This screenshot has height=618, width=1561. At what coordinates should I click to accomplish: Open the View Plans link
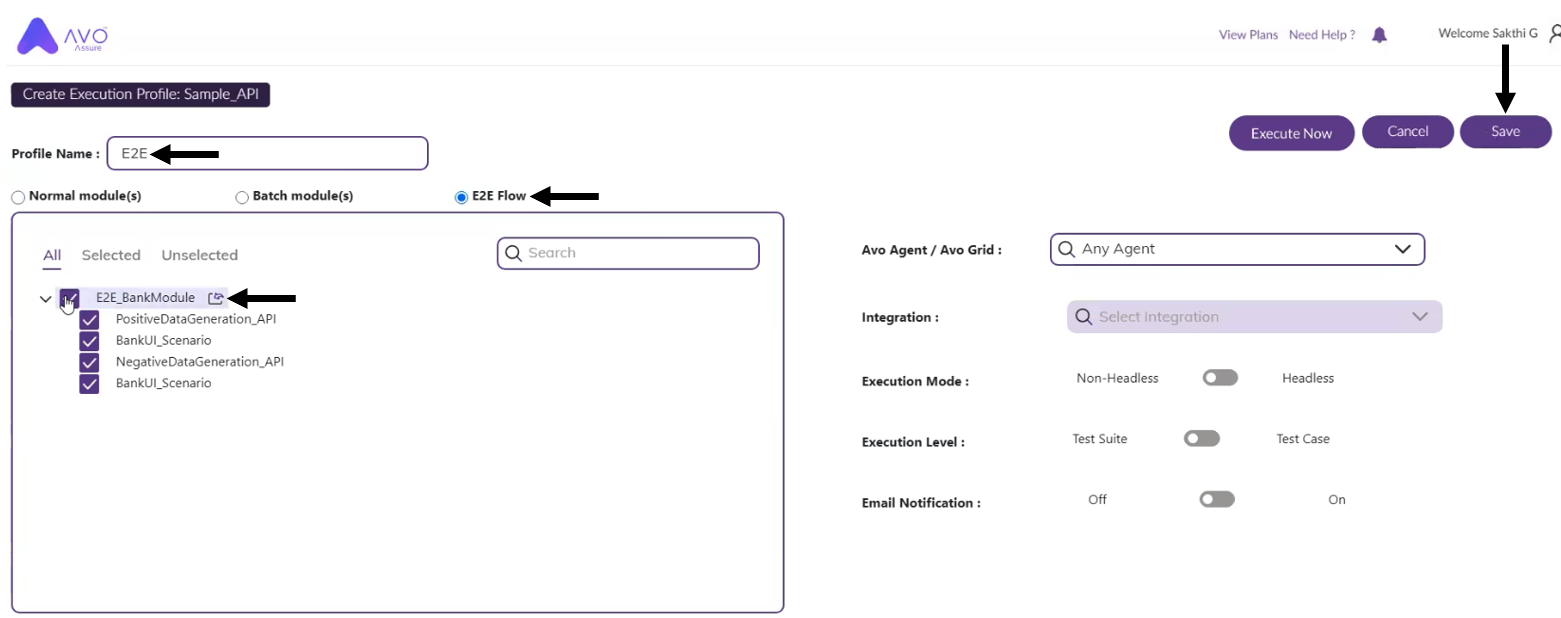(1248, 35)
